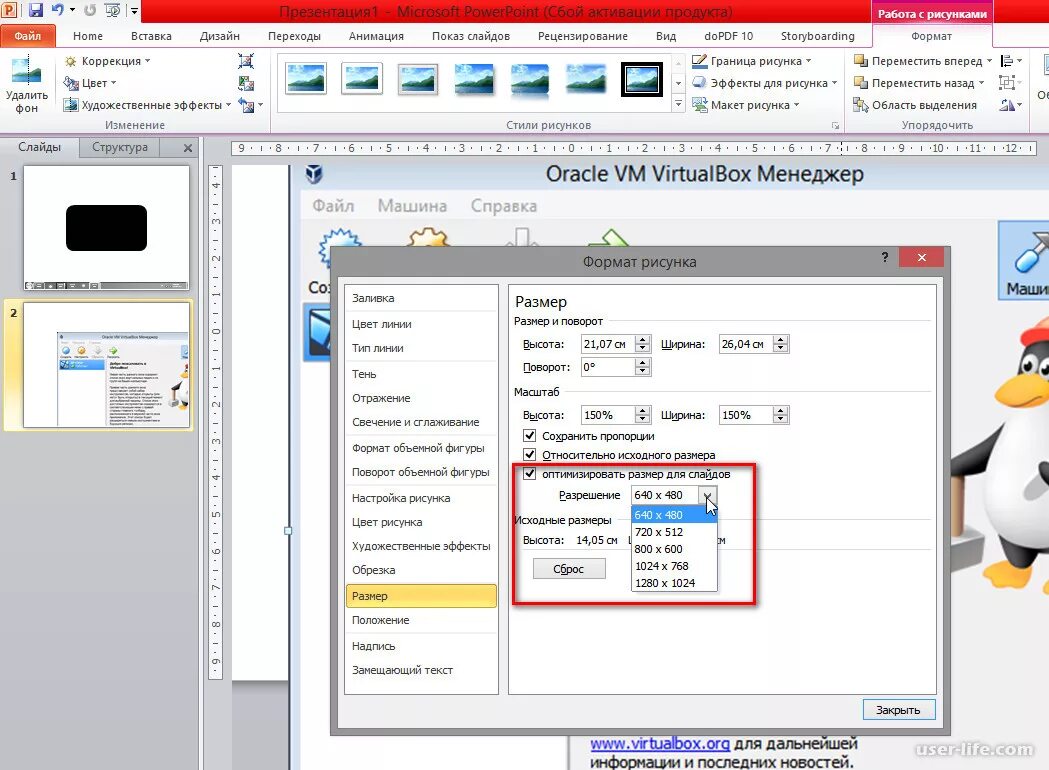Click the reset picture icon

pyautogui.click(x=246, y=105)
